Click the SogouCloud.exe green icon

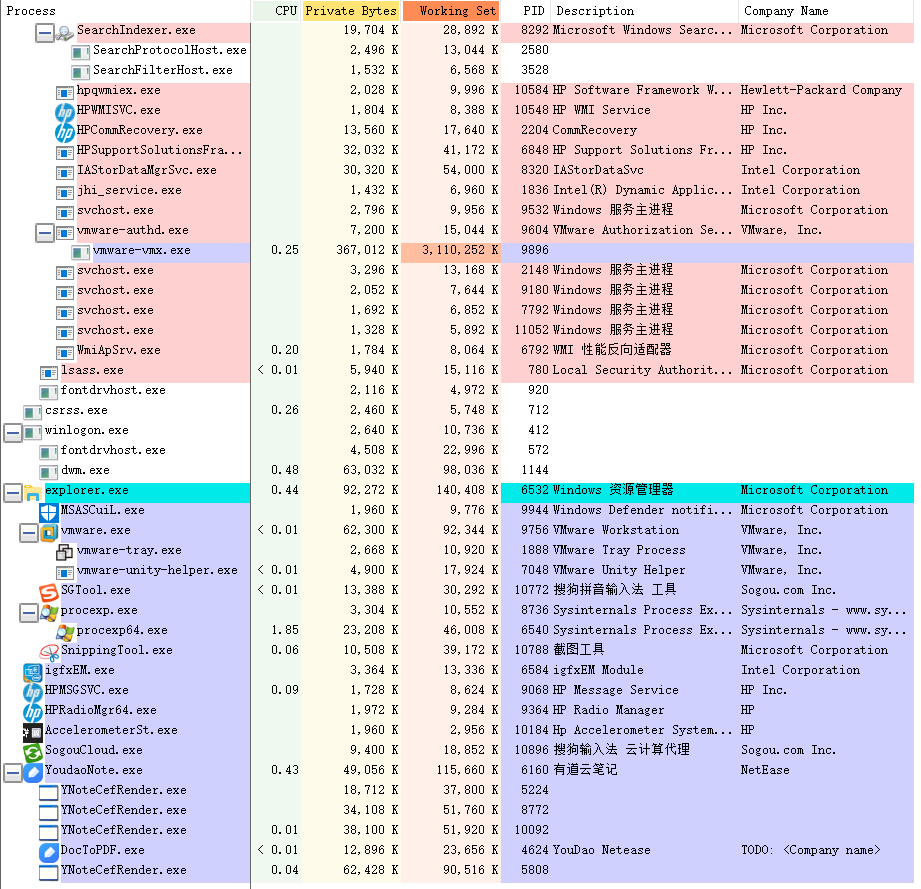point(33,752)
